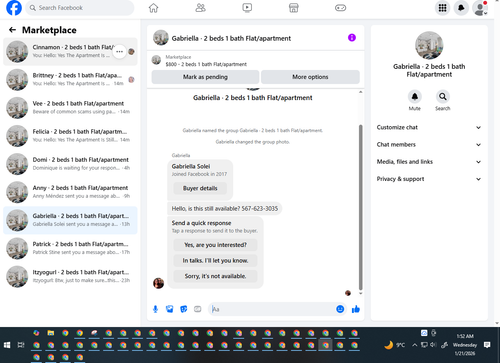Click the chat scrollbar
Viewport: 500px width, 363px height.
(360, 207)
